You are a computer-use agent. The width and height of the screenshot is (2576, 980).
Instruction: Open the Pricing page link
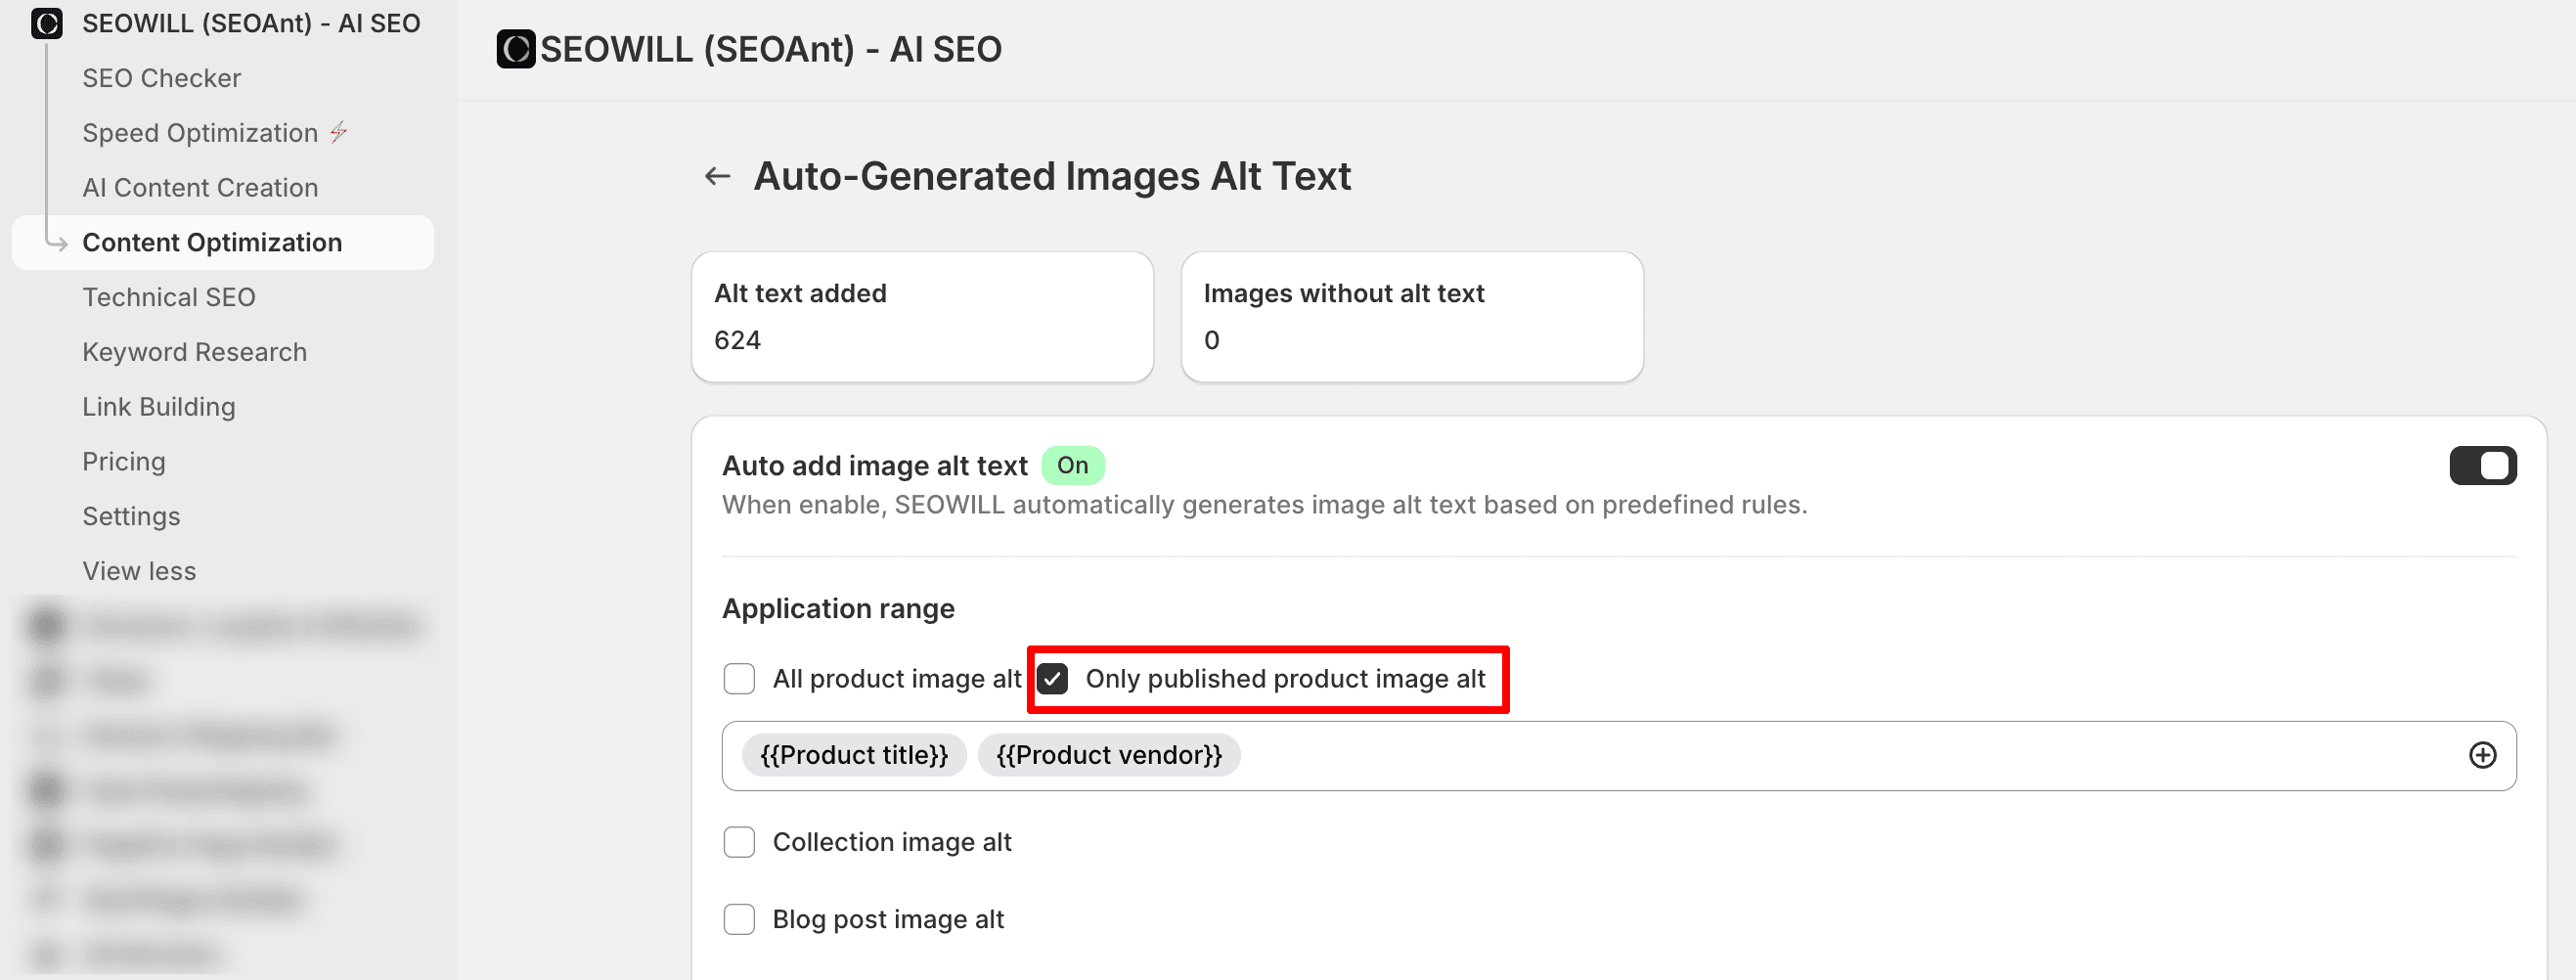tap(124, 462)
